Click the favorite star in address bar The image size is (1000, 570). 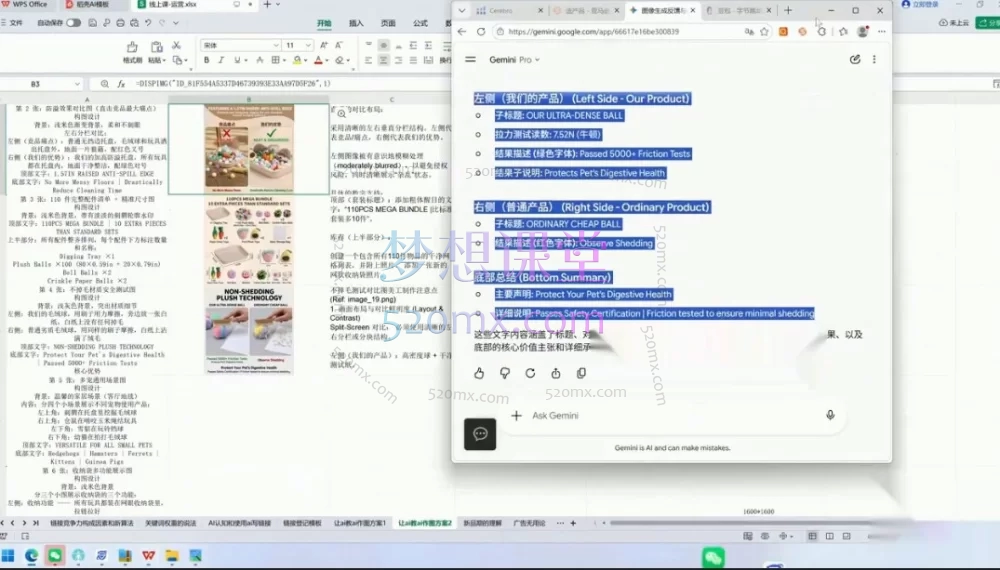tap(764, 31)
